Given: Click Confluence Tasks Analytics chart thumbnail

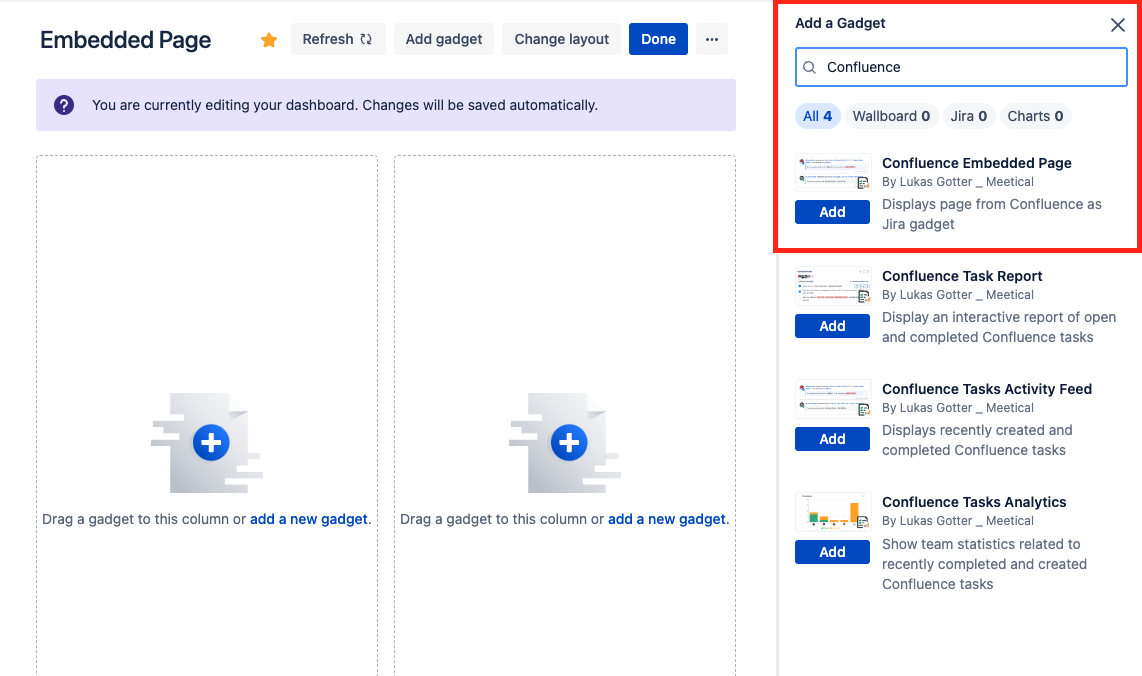Looking at the screenshot, I should coord(833,511).
